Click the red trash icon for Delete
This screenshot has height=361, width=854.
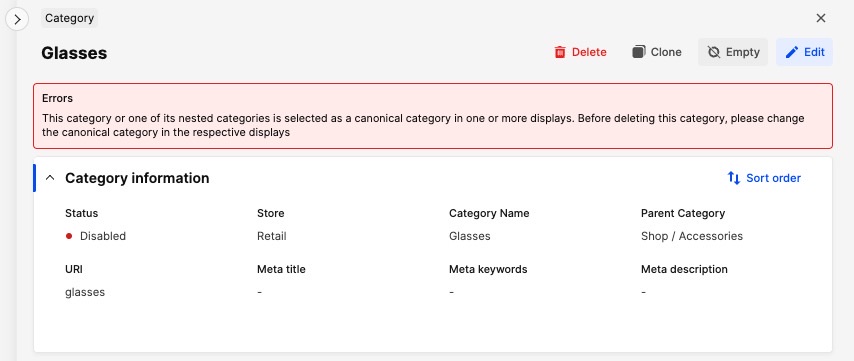tap(560, 52)
